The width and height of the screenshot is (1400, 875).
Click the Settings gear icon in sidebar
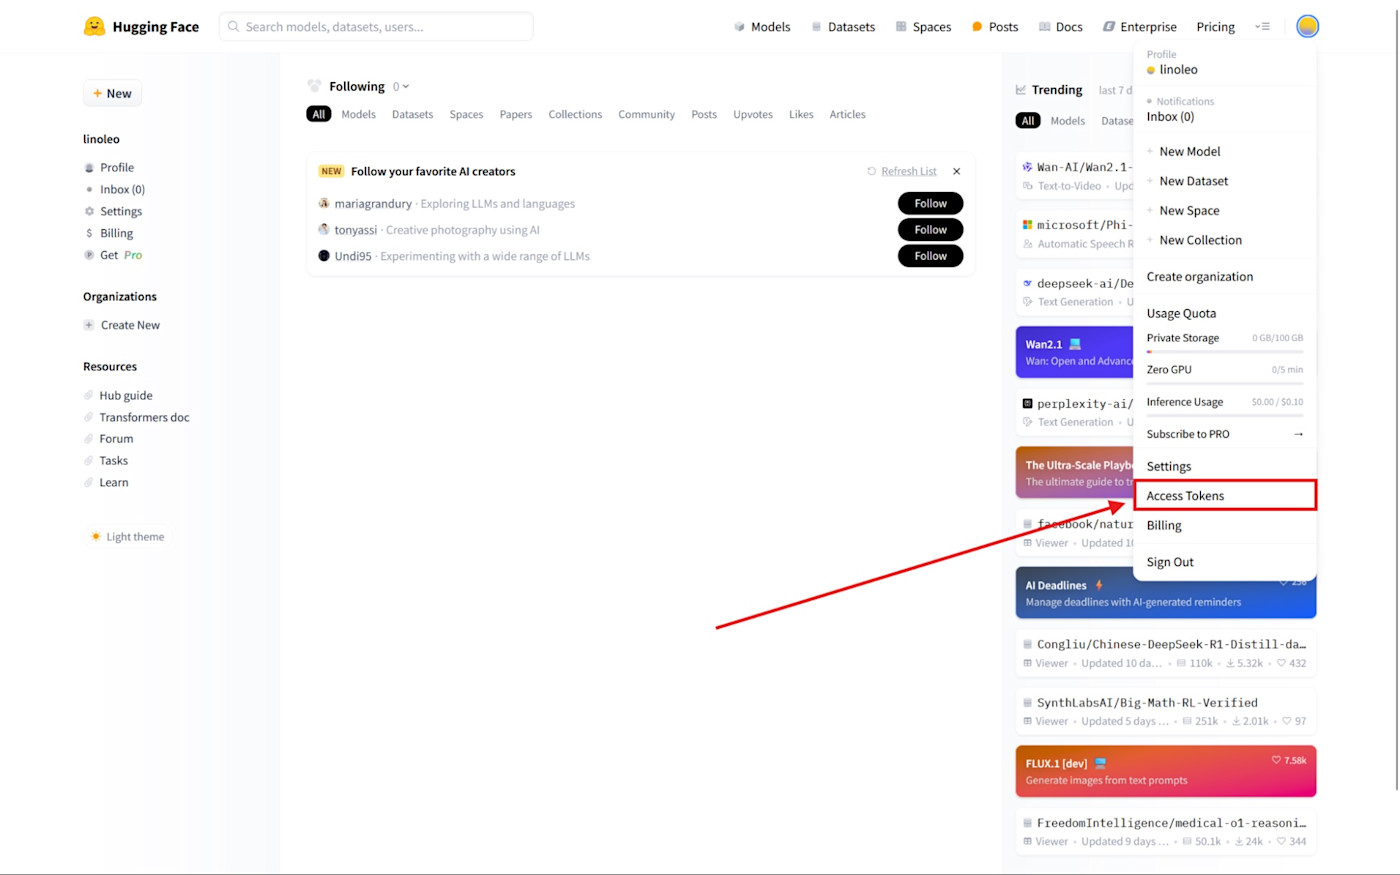[89, 212]
